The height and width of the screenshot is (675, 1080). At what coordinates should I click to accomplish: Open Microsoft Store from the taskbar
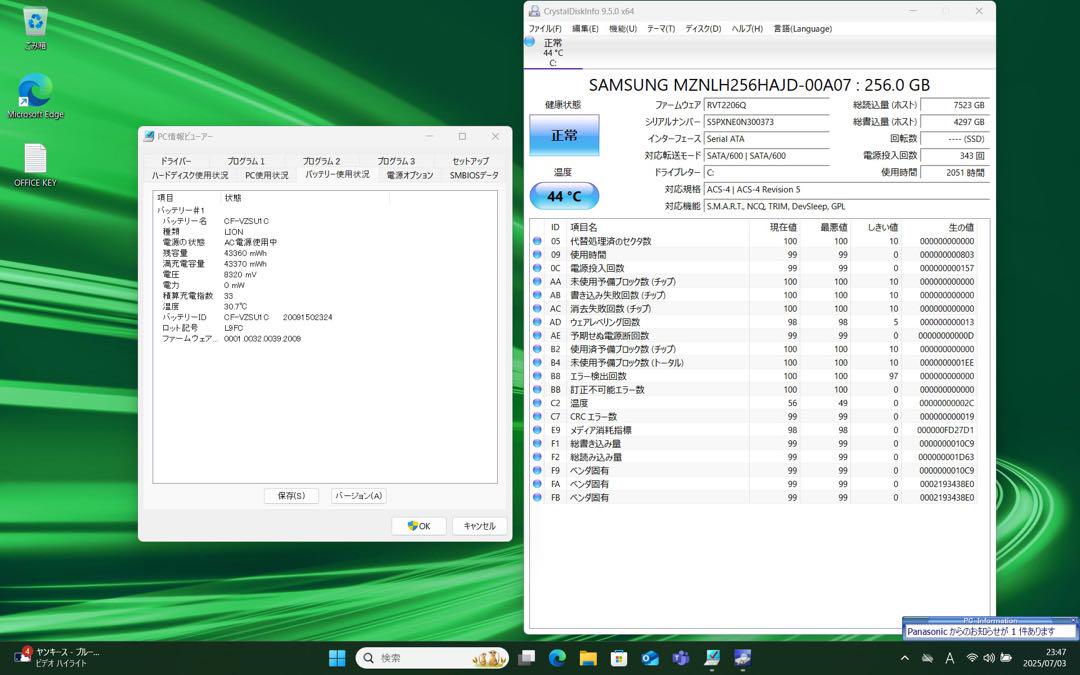point(619,658)
